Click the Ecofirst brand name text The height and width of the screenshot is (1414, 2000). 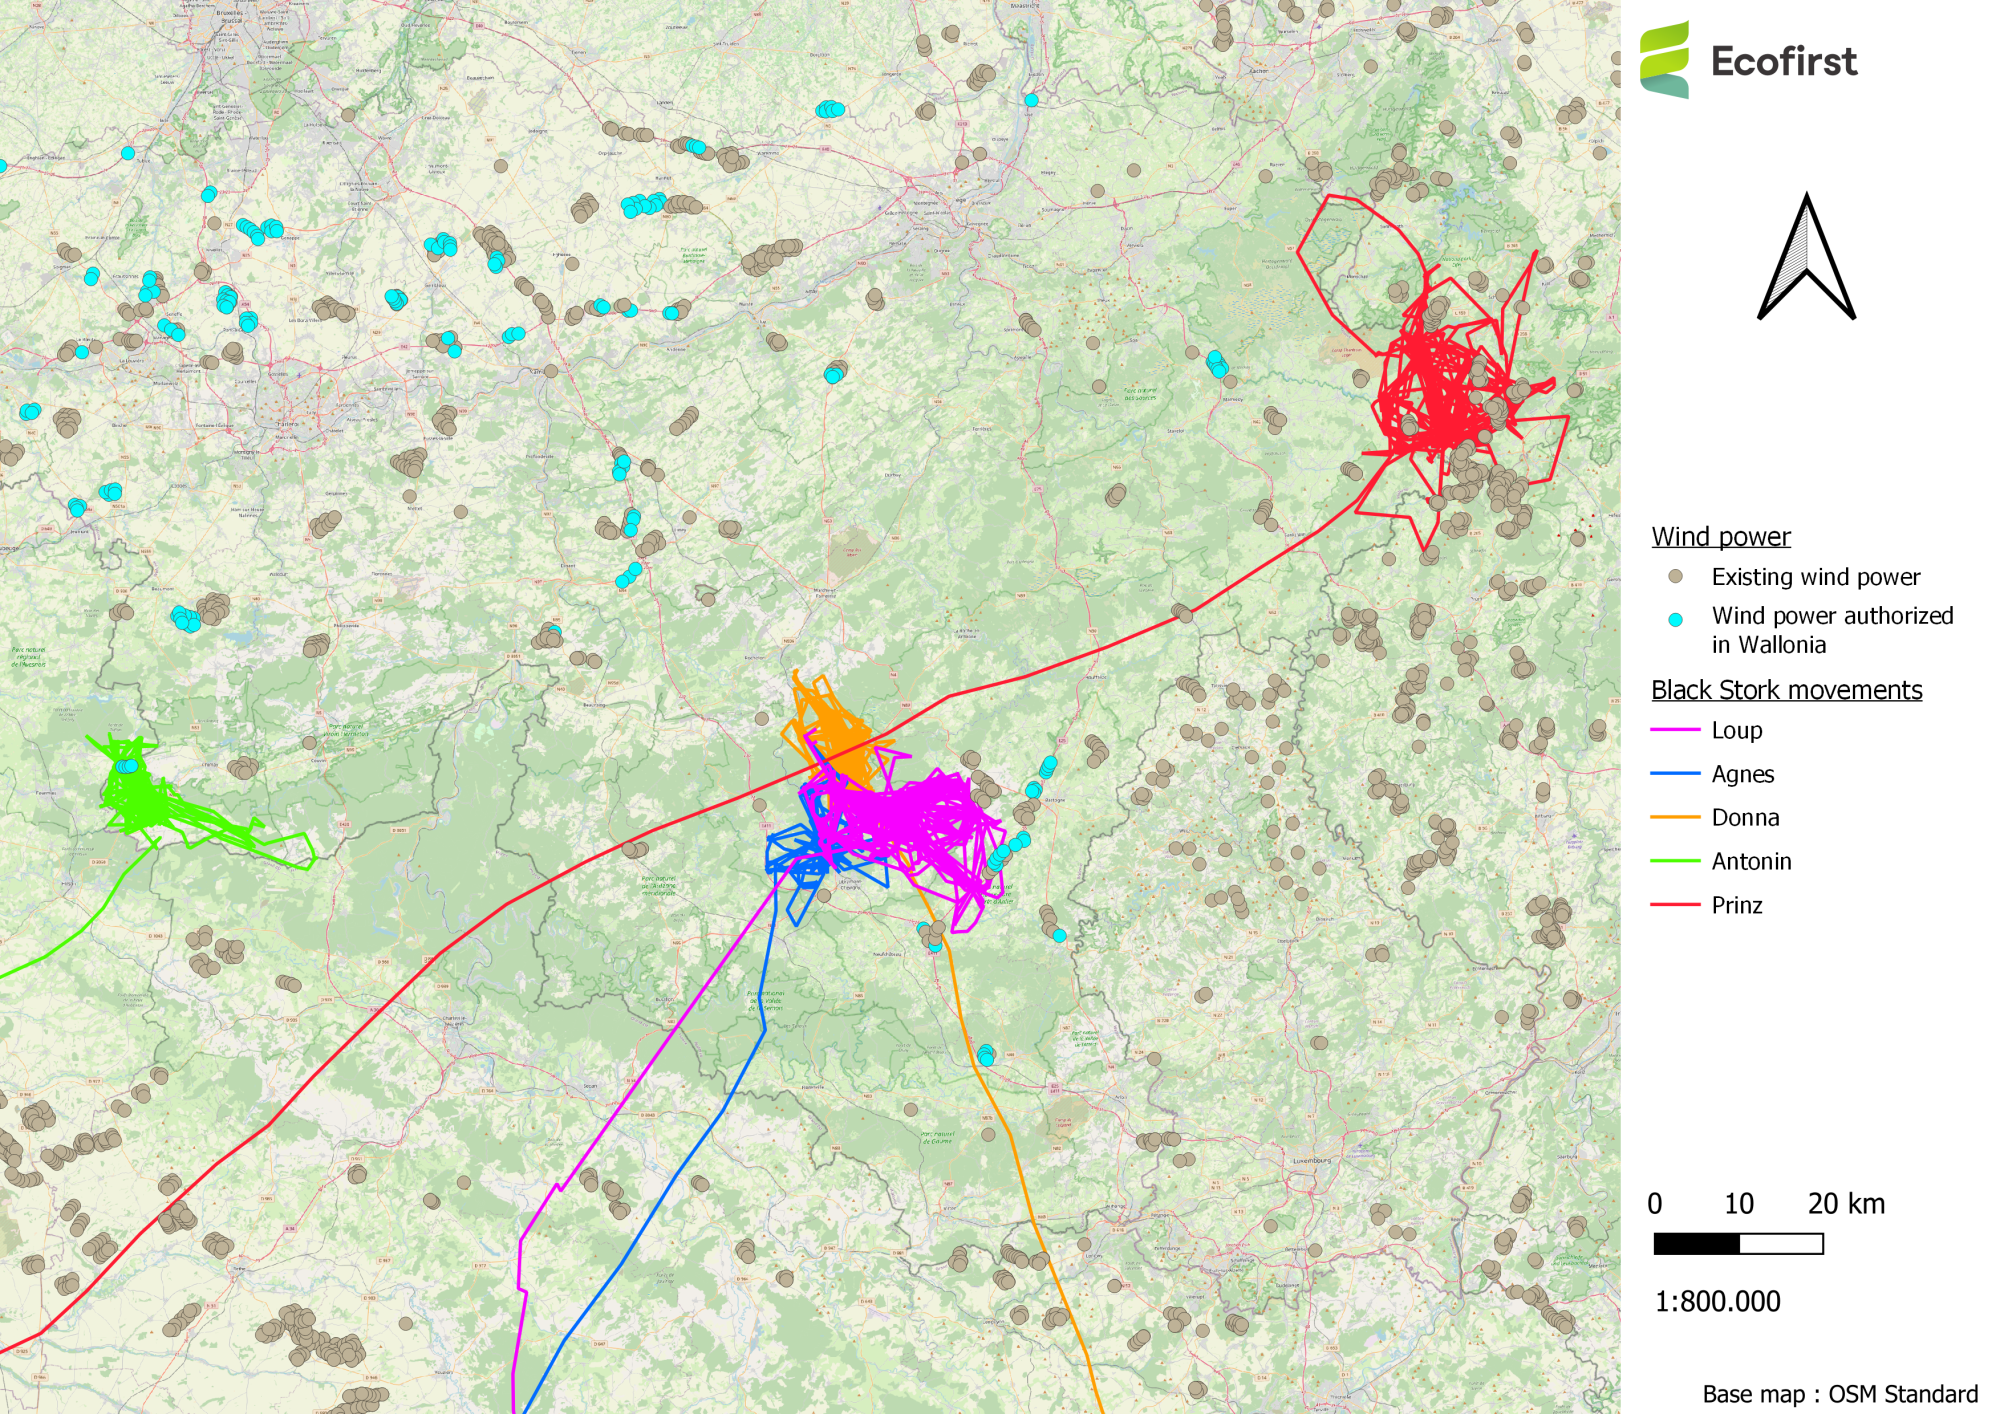[1784, 61]
